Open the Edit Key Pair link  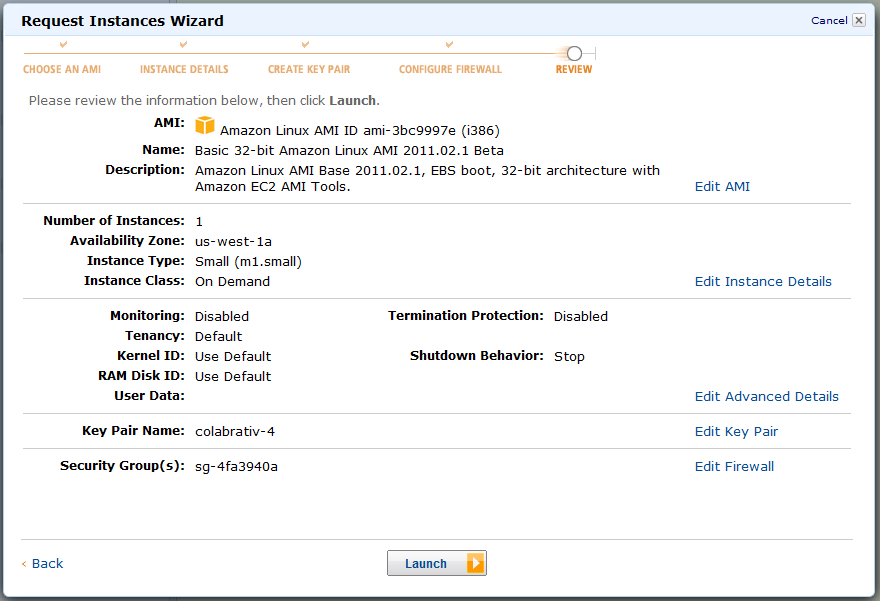click(736, 432)
